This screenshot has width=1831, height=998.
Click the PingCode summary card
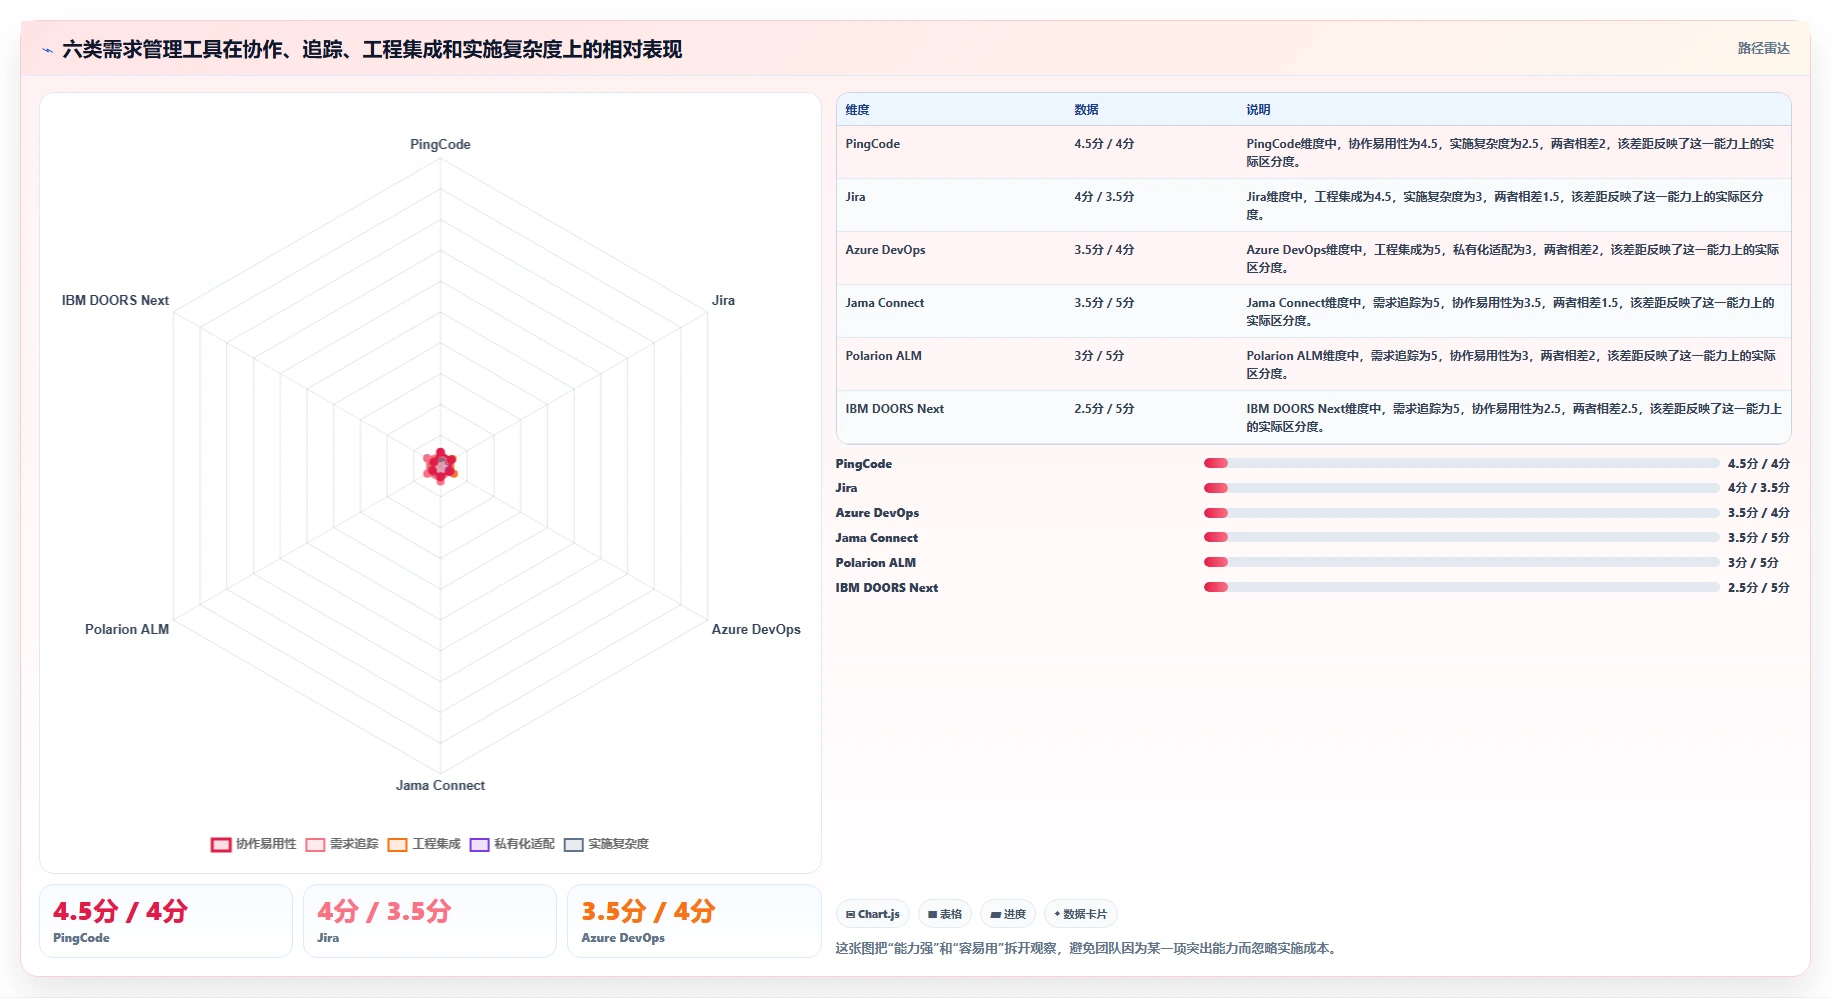[166, 921]
